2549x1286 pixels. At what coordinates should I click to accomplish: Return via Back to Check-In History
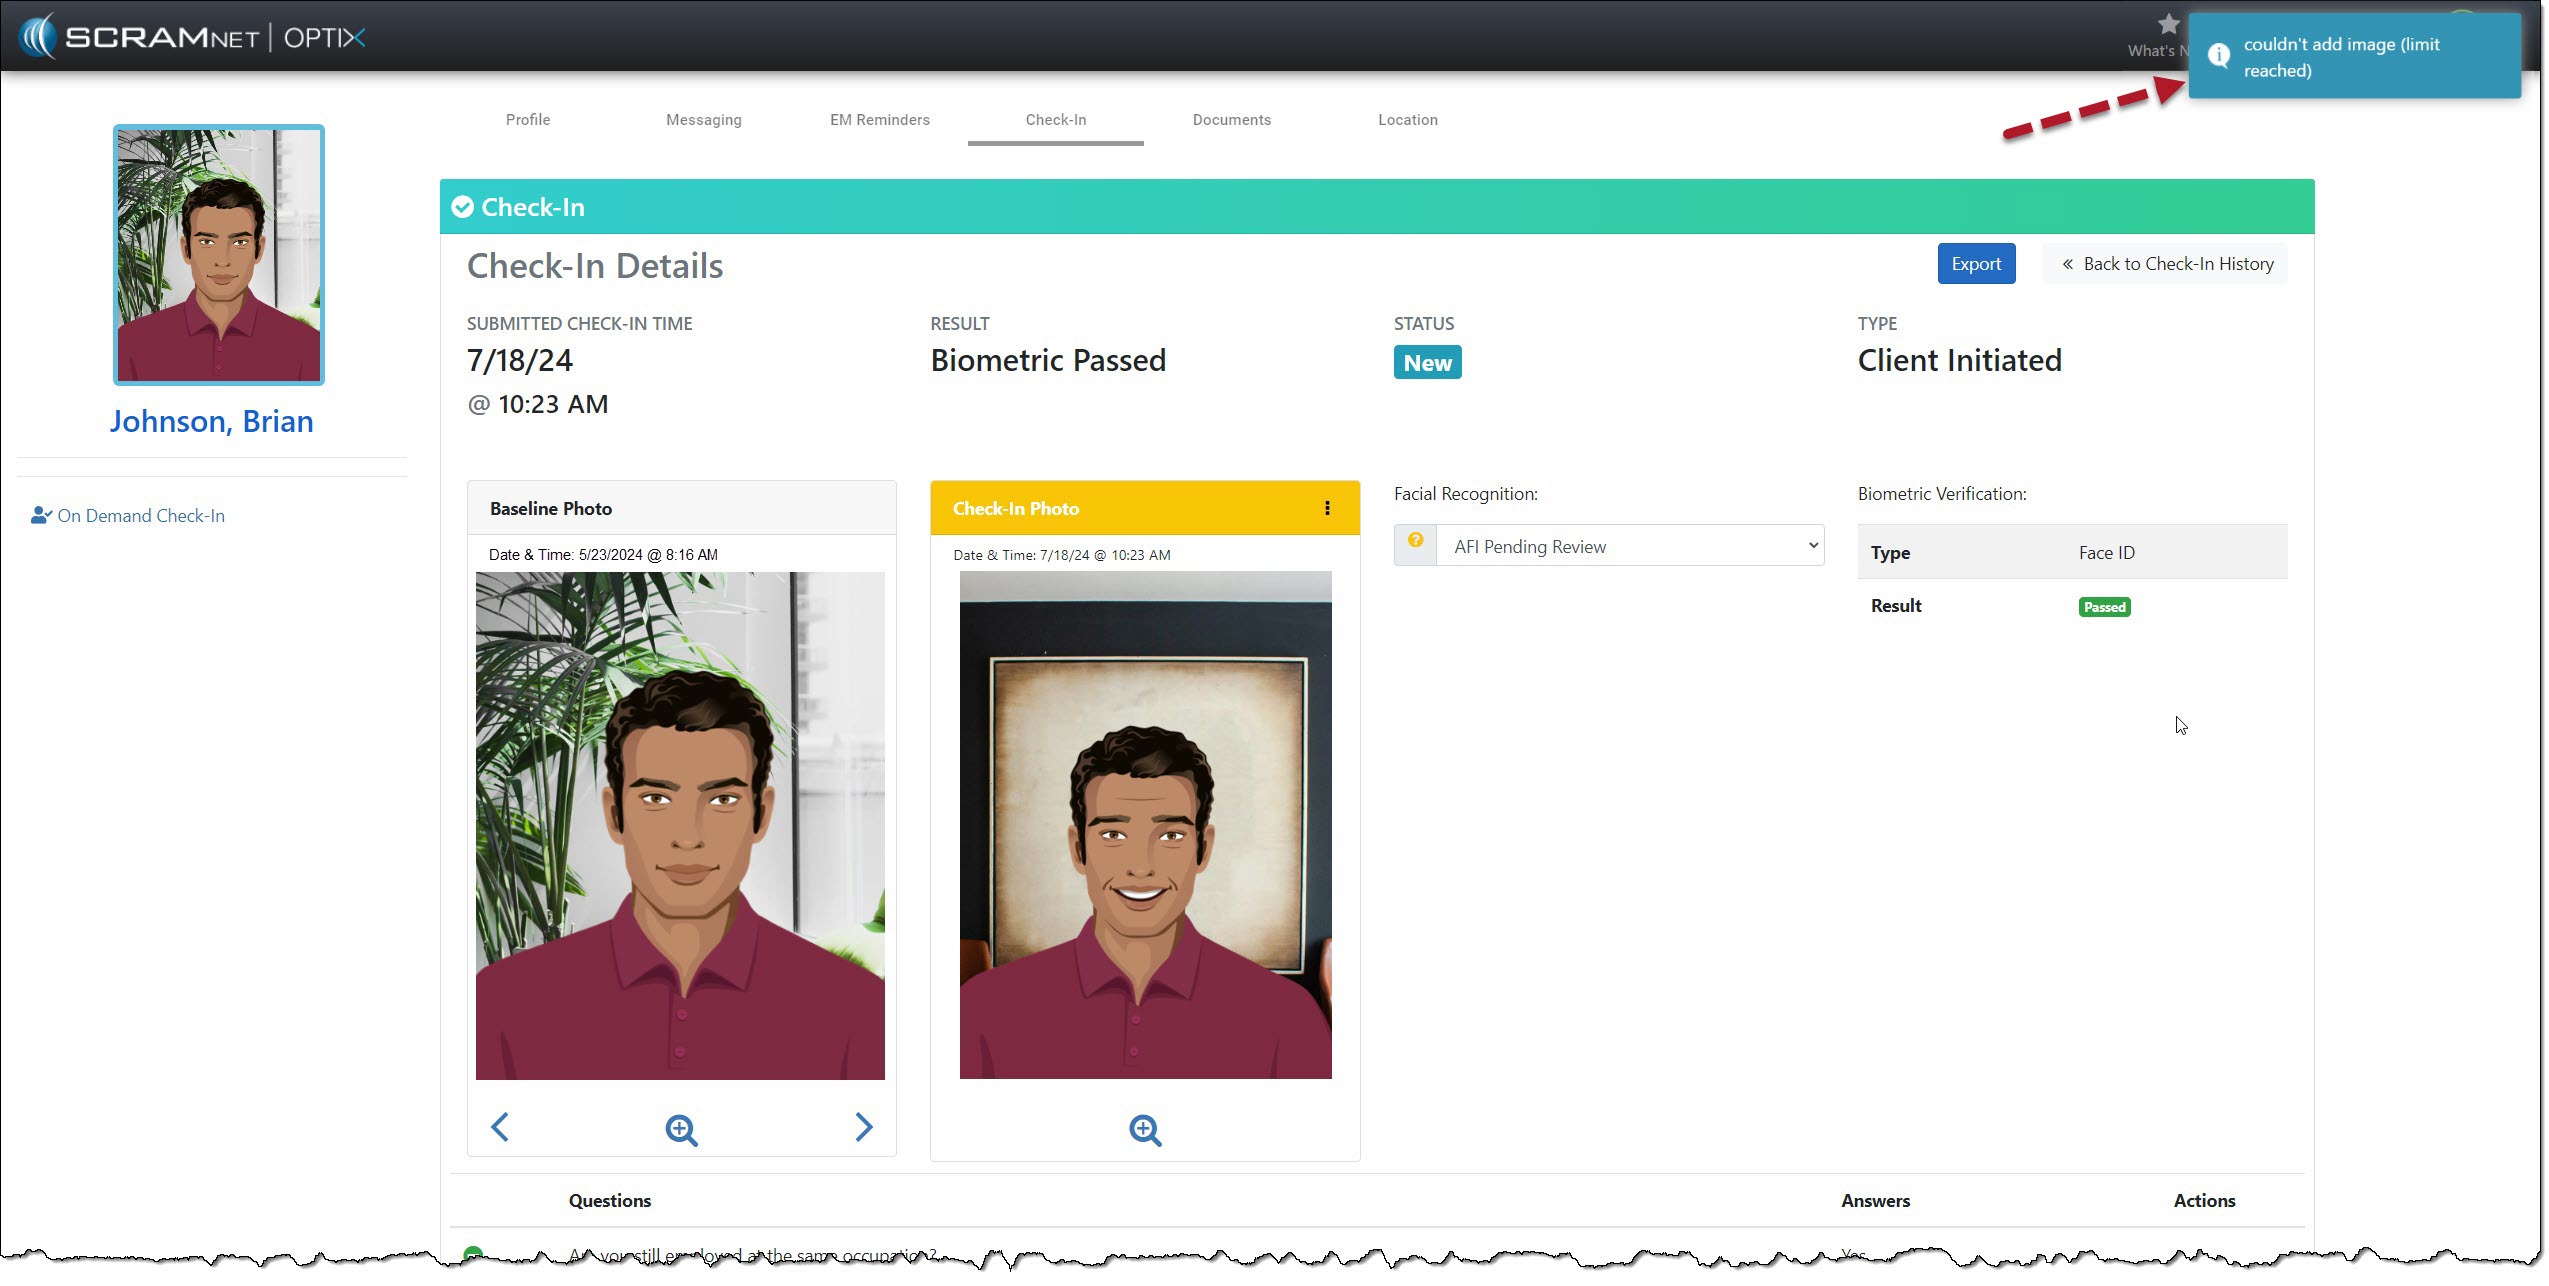[x=2167, y=264]
